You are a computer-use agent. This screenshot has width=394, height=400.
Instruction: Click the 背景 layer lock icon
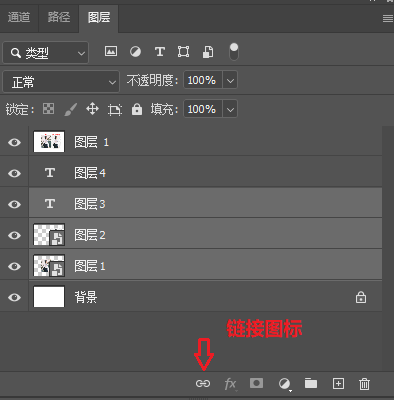tap(361, 297)
